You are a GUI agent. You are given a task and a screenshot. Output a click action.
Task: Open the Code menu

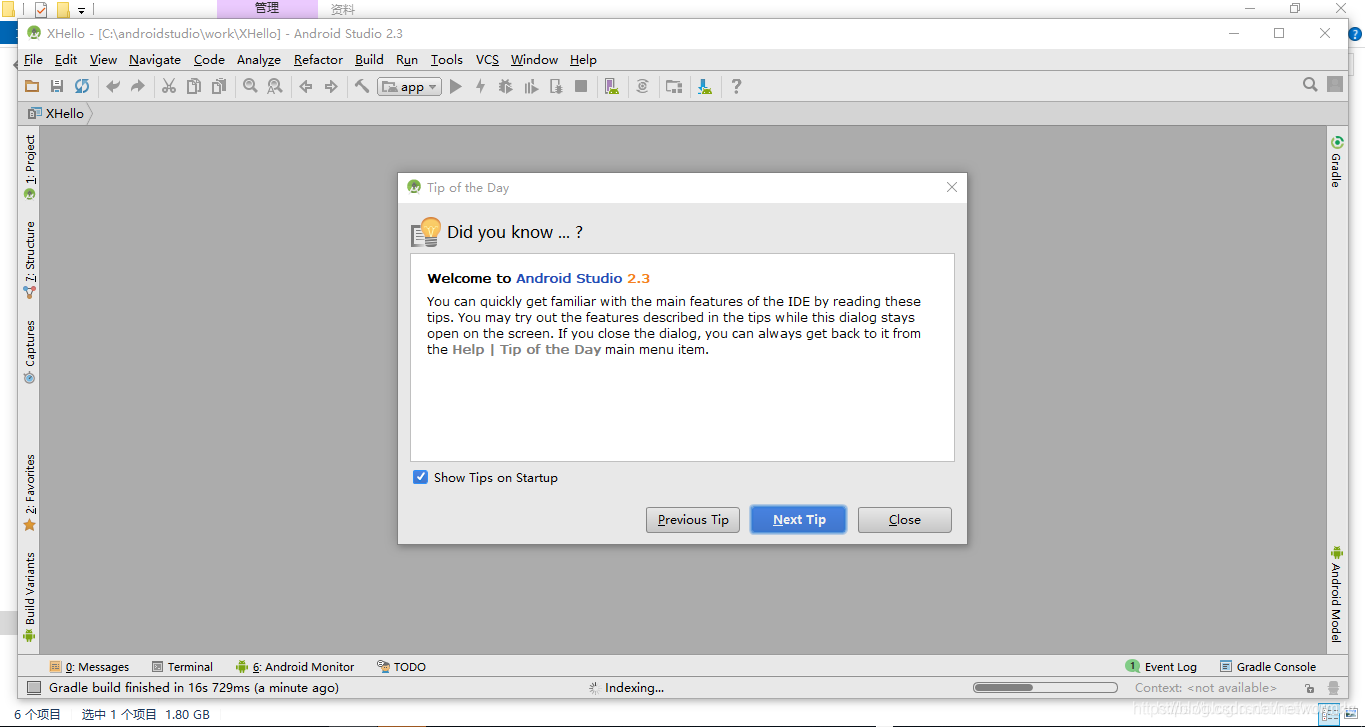[209, 60]
